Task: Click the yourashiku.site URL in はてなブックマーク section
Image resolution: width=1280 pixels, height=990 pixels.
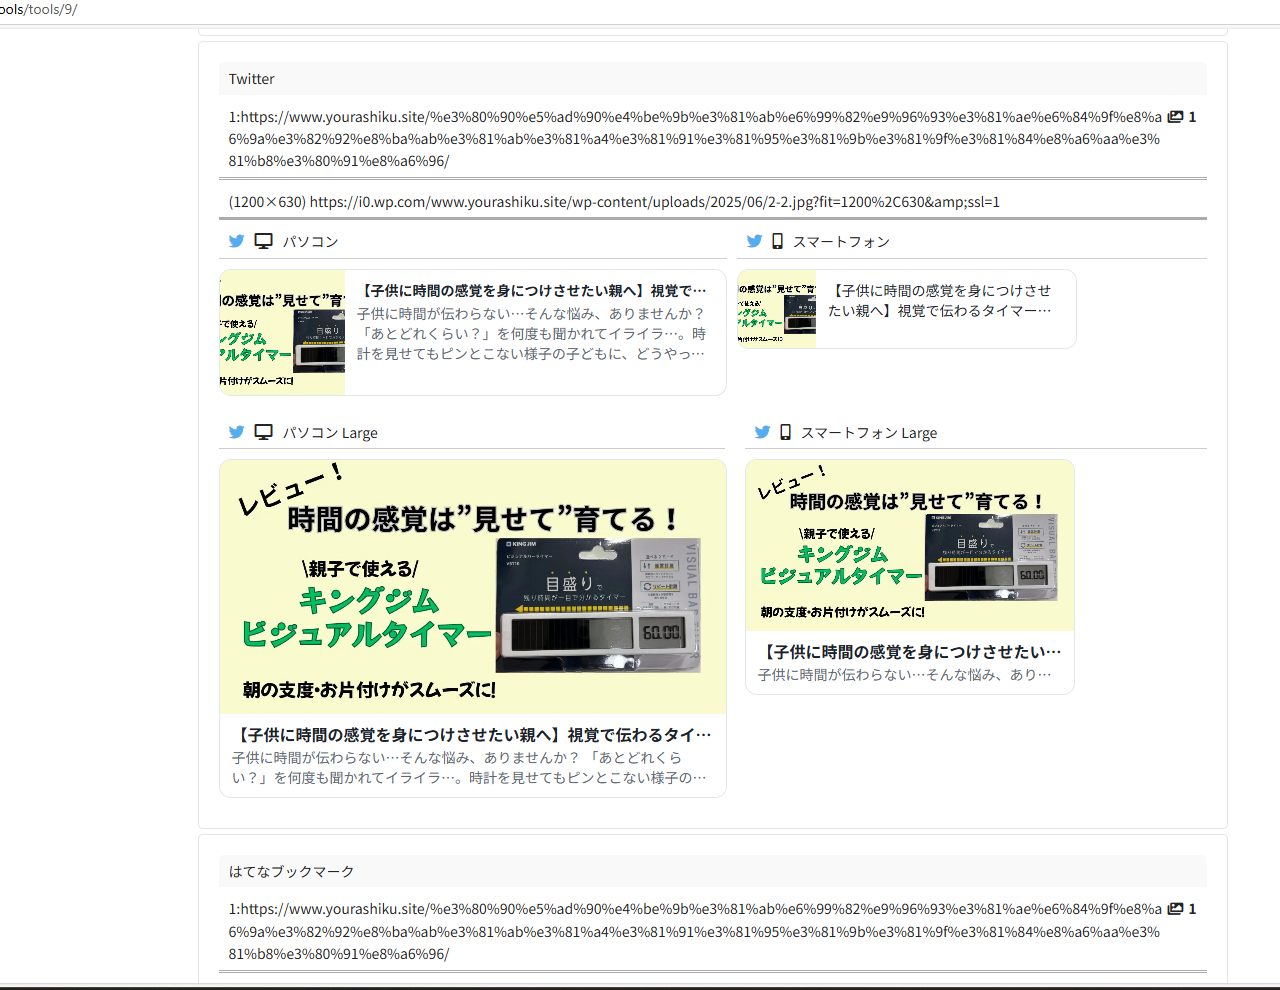Action: (695, 931)
